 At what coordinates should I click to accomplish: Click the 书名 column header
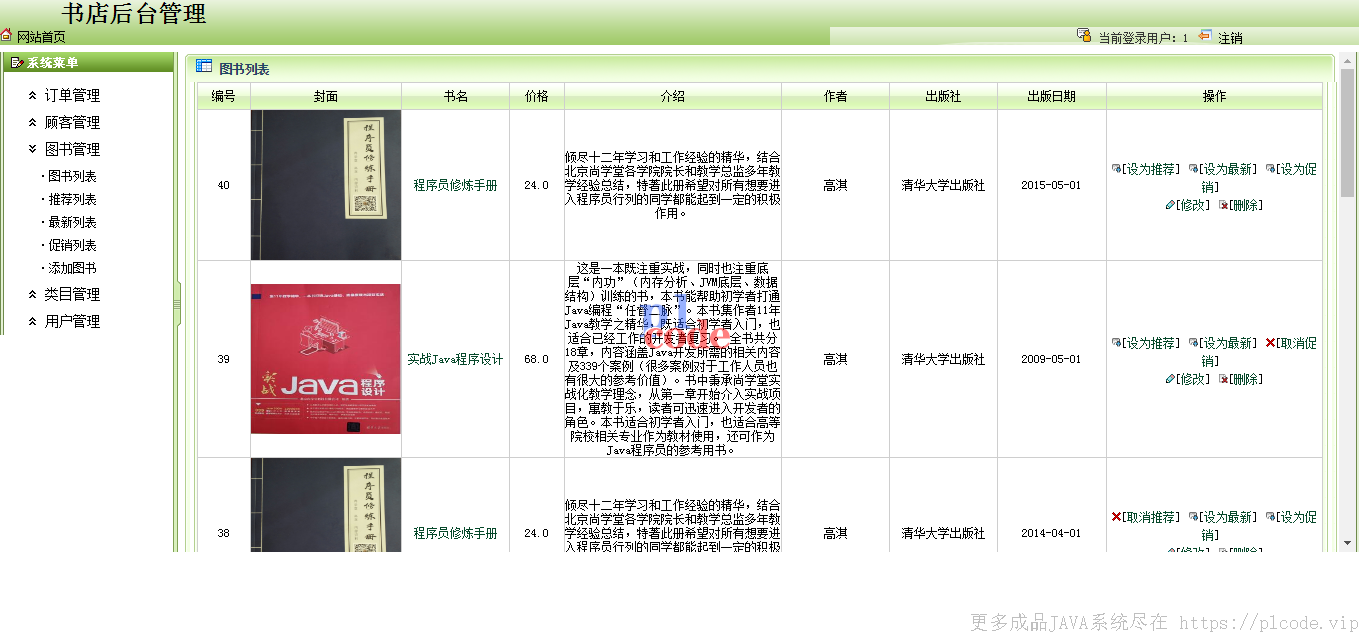(x=456, y=96)
